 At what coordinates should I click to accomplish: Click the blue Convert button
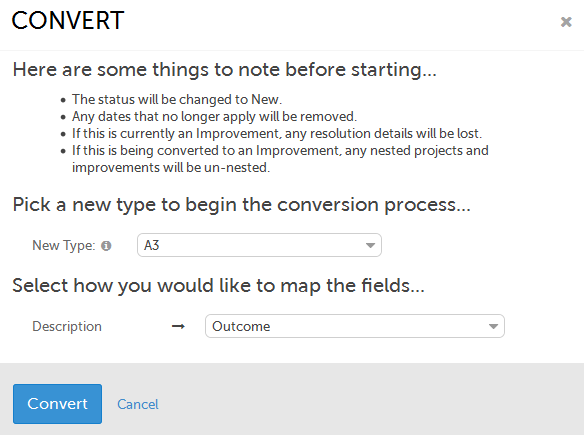click(x=57, y=404)
